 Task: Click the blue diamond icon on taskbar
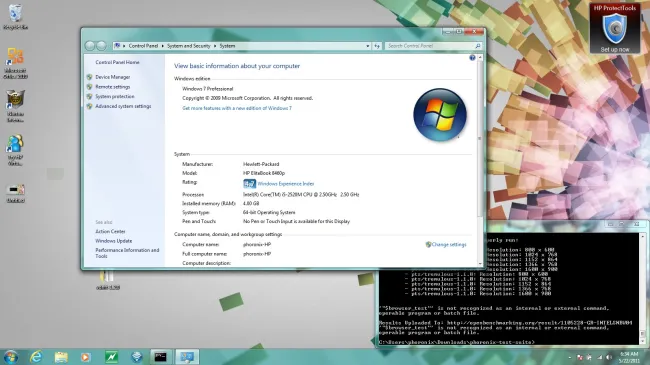136,357
